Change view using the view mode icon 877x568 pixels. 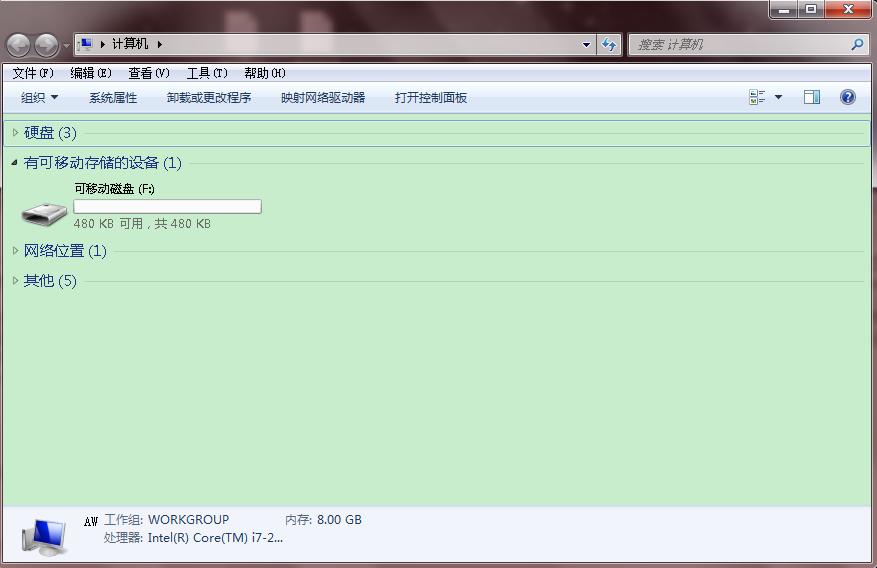coord(757,97)
